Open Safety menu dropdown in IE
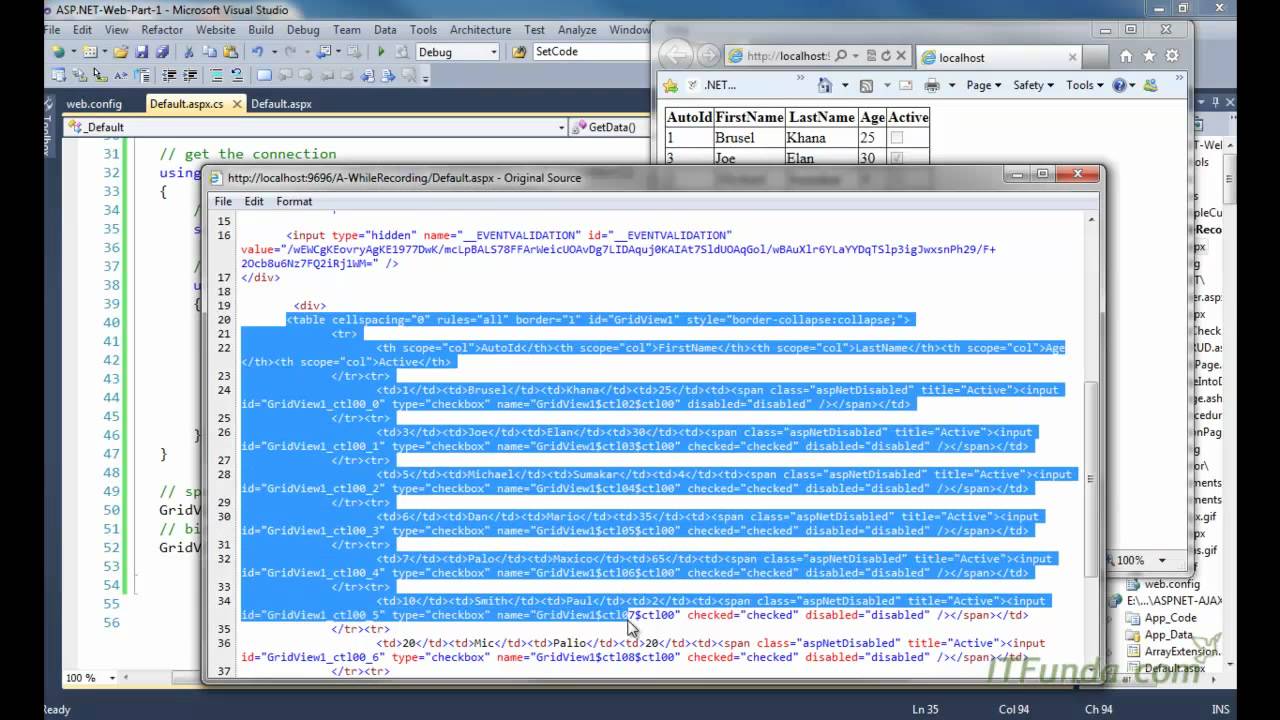This screenshot has width=1280, height=720. coord(1033,85)
